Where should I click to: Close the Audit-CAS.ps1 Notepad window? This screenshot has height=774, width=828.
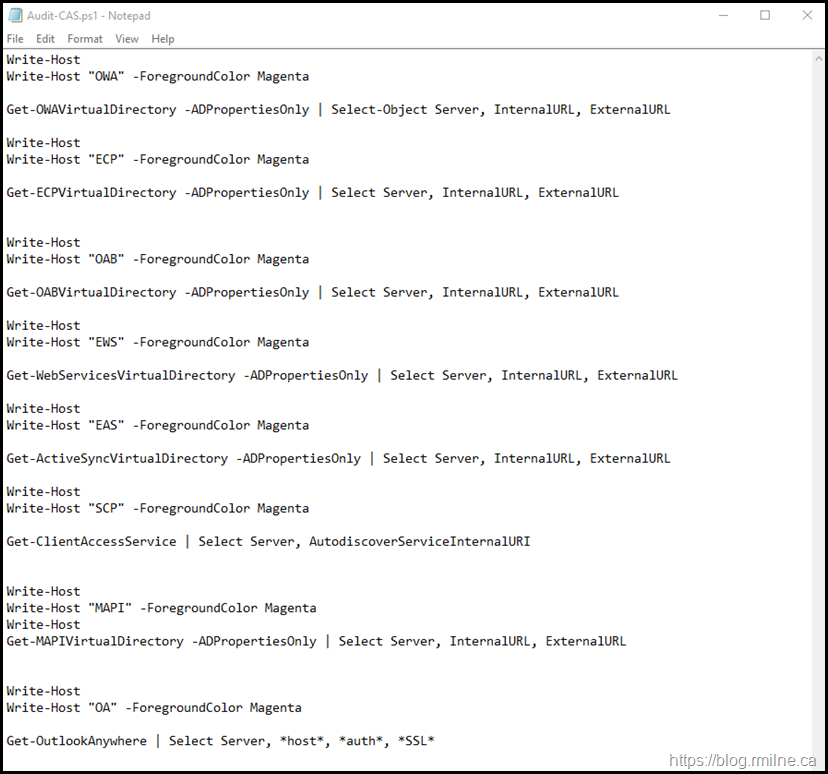coord(806,16)
